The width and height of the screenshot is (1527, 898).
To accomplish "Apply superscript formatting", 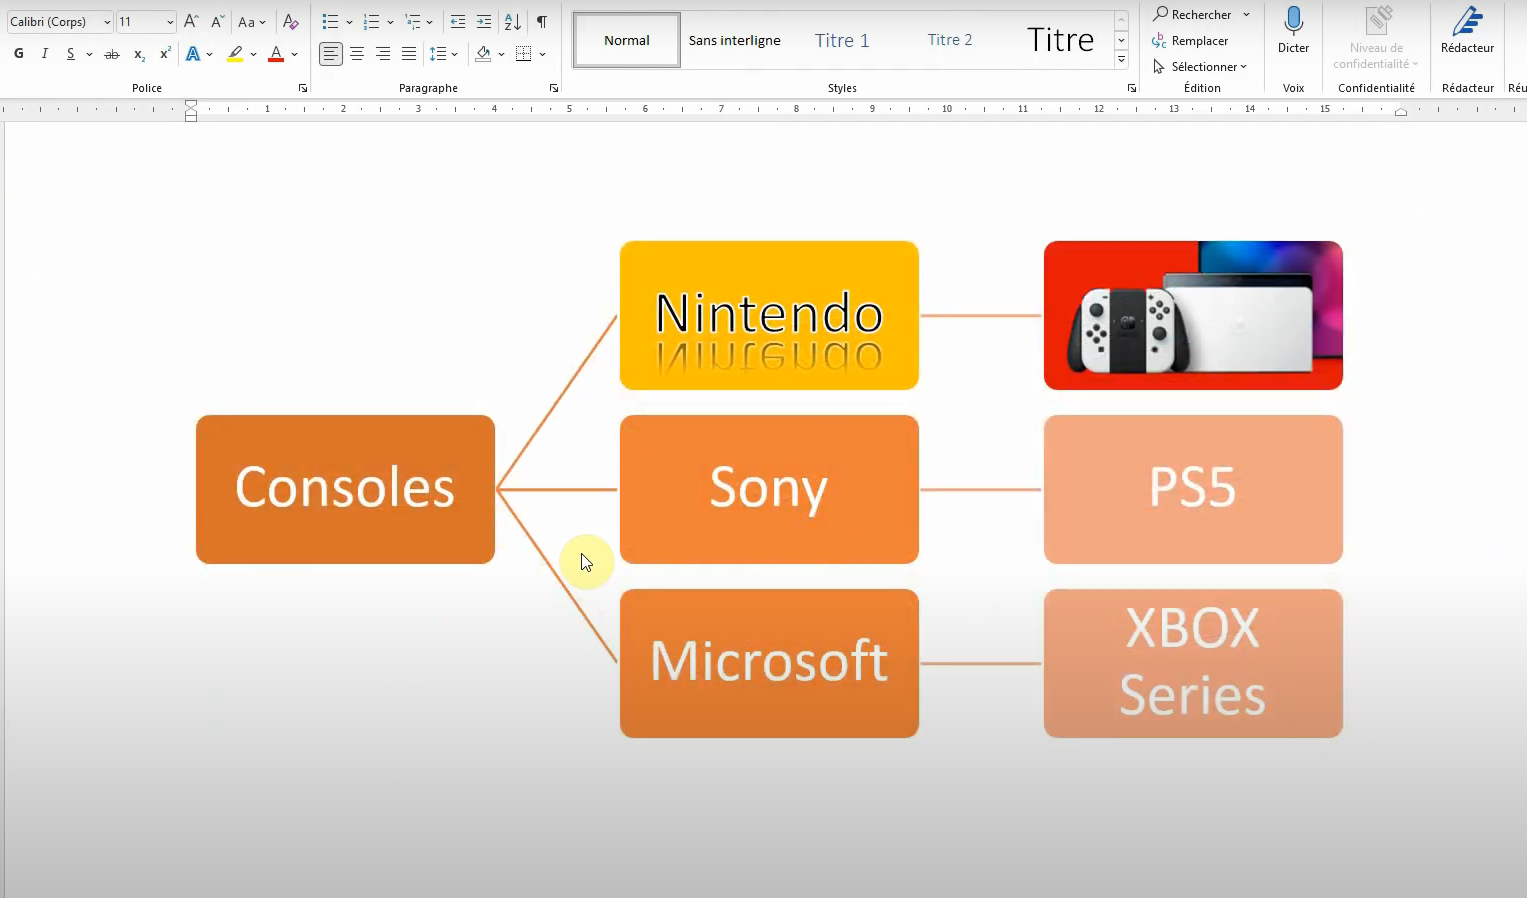I will click(x=165, y=54).
